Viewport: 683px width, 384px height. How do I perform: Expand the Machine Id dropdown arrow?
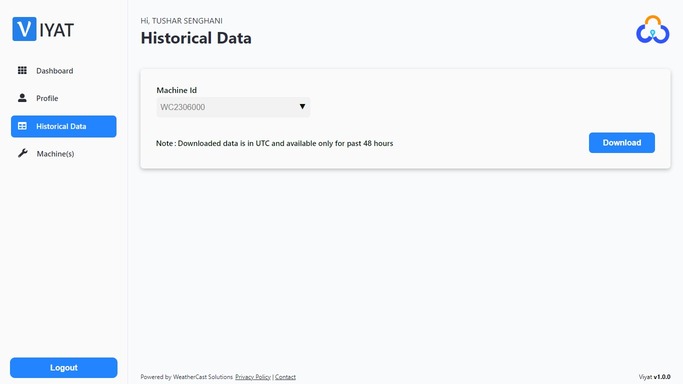302,107
